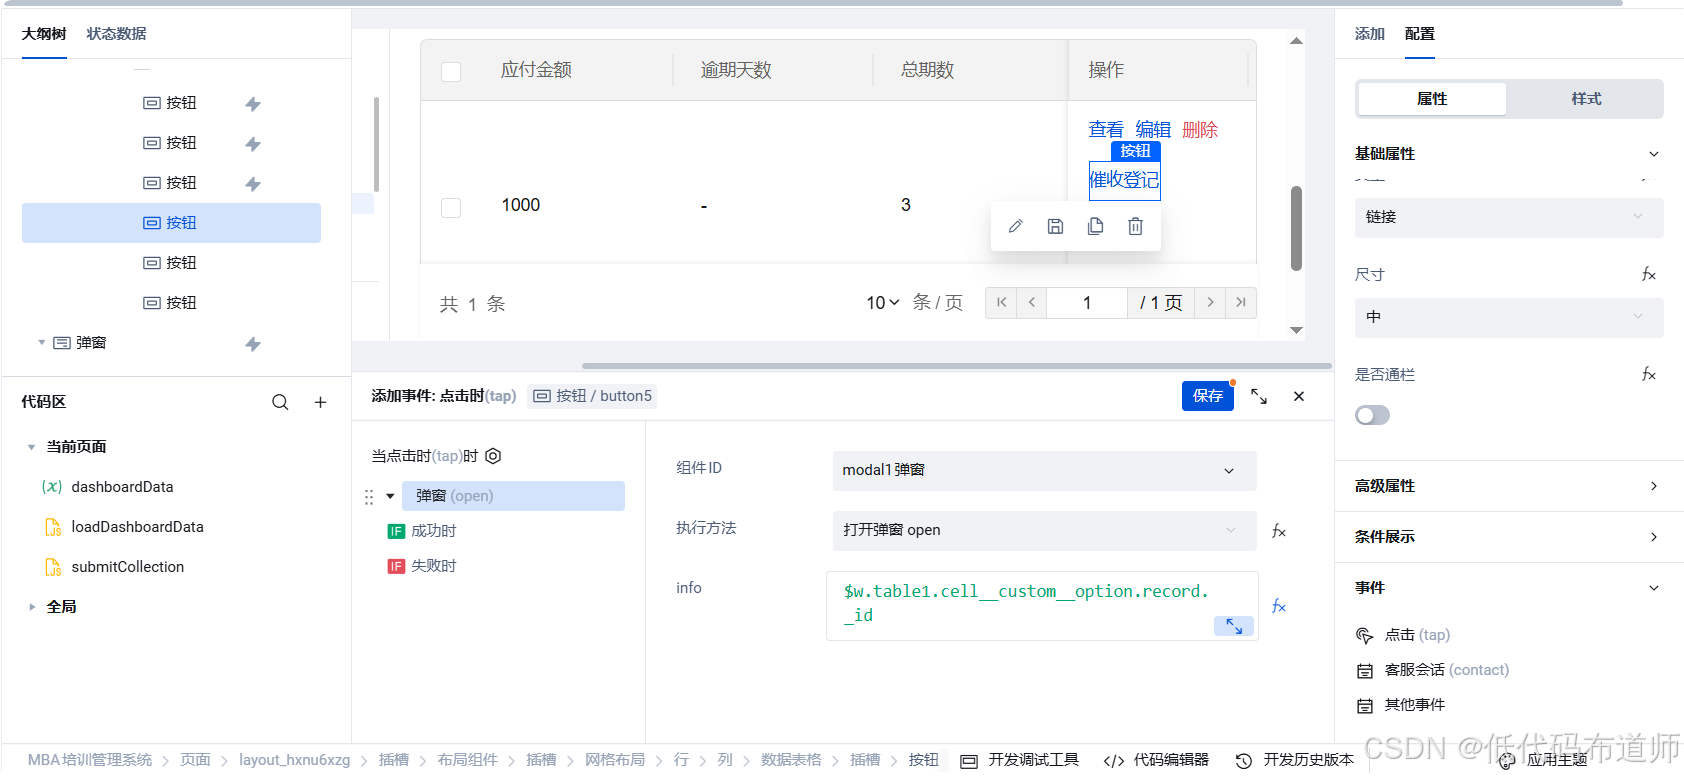Viewport: 1684px width, 778px height.
Task: Open the 尺寸 dropdown showing 中
Action: click(x=1509, y=317)
